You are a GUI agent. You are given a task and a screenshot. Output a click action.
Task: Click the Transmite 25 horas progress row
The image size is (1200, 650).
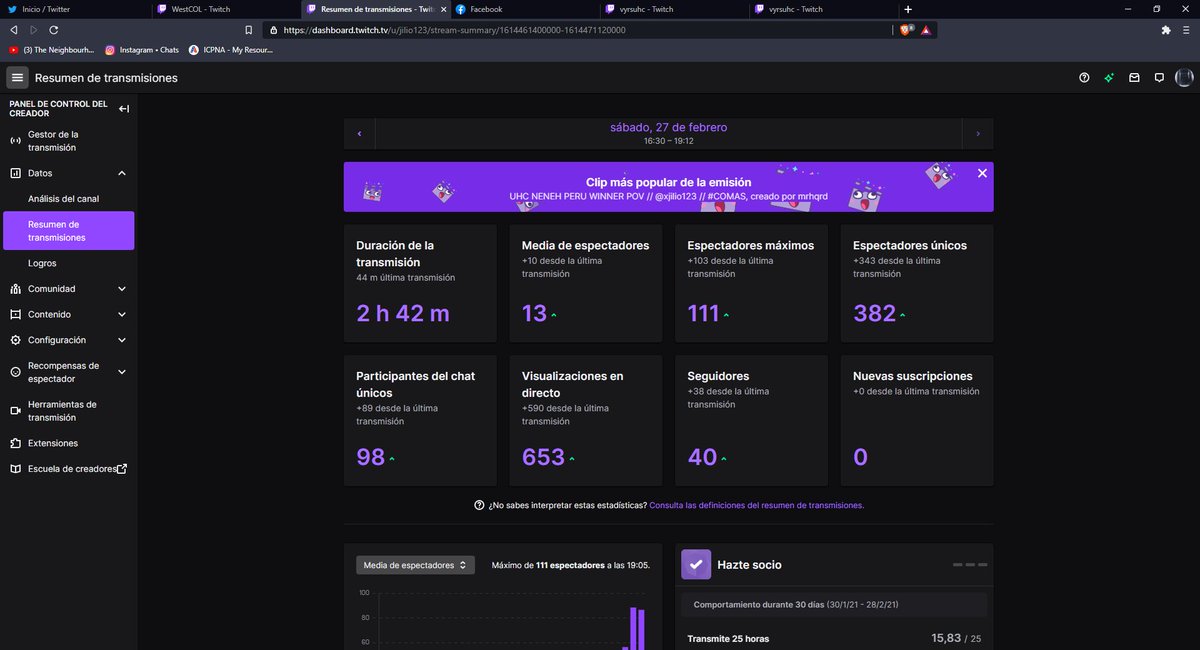point(834,638)
